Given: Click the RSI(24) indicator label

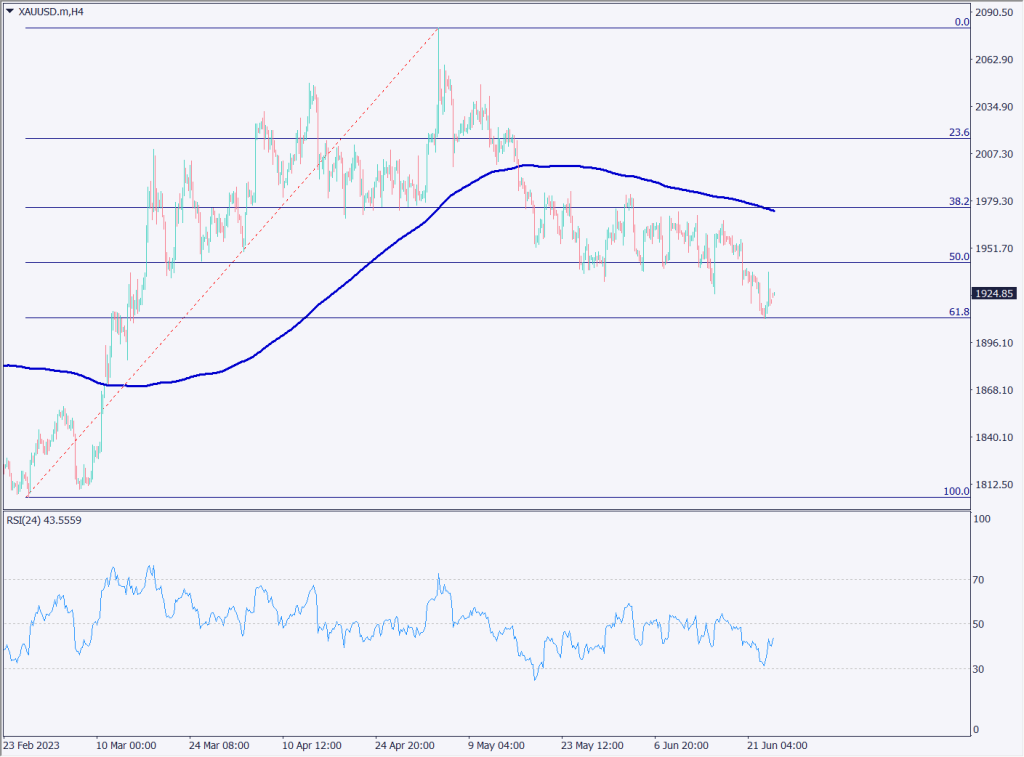Looking at the screenshot, I should coord(46,520).
